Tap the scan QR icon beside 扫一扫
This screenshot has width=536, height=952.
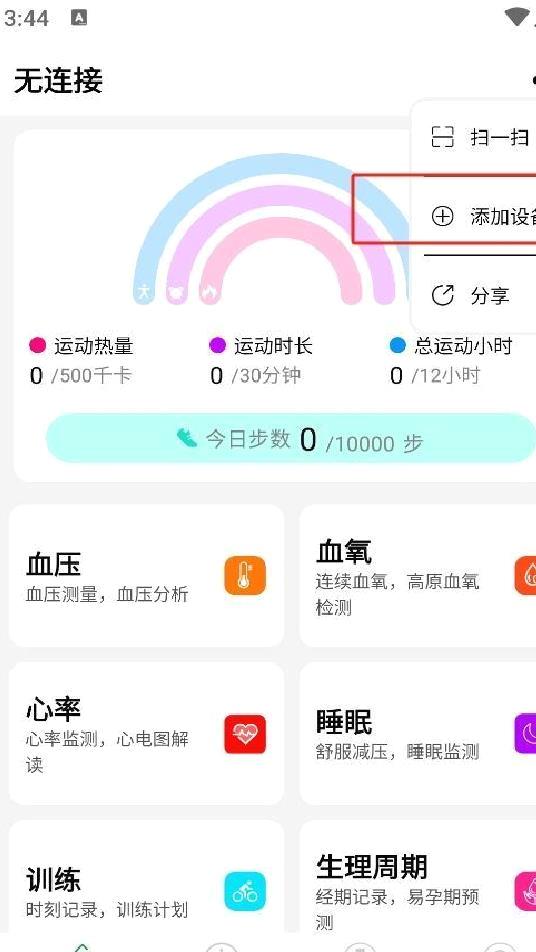pos(443,137)
